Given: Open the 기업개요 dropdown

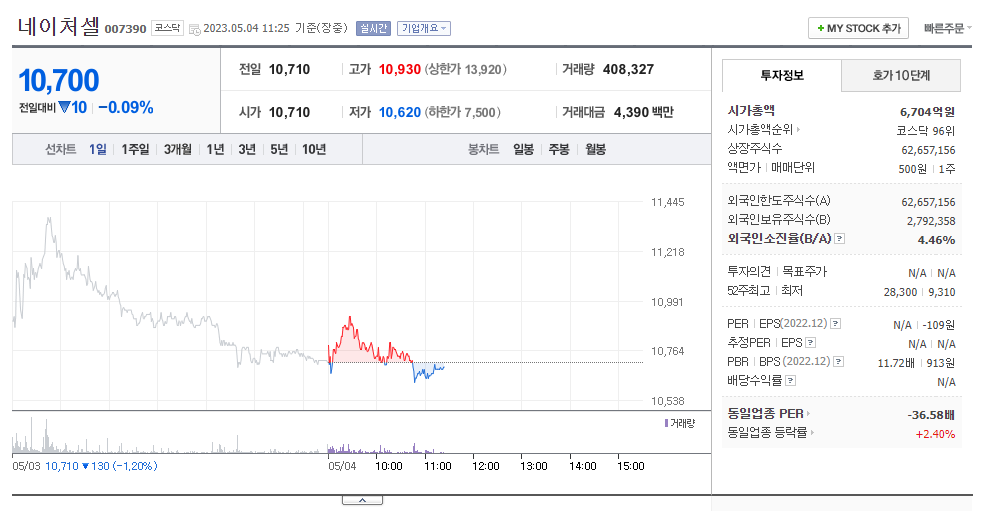Looking at the screenshot, I should [x=423, y=29].
